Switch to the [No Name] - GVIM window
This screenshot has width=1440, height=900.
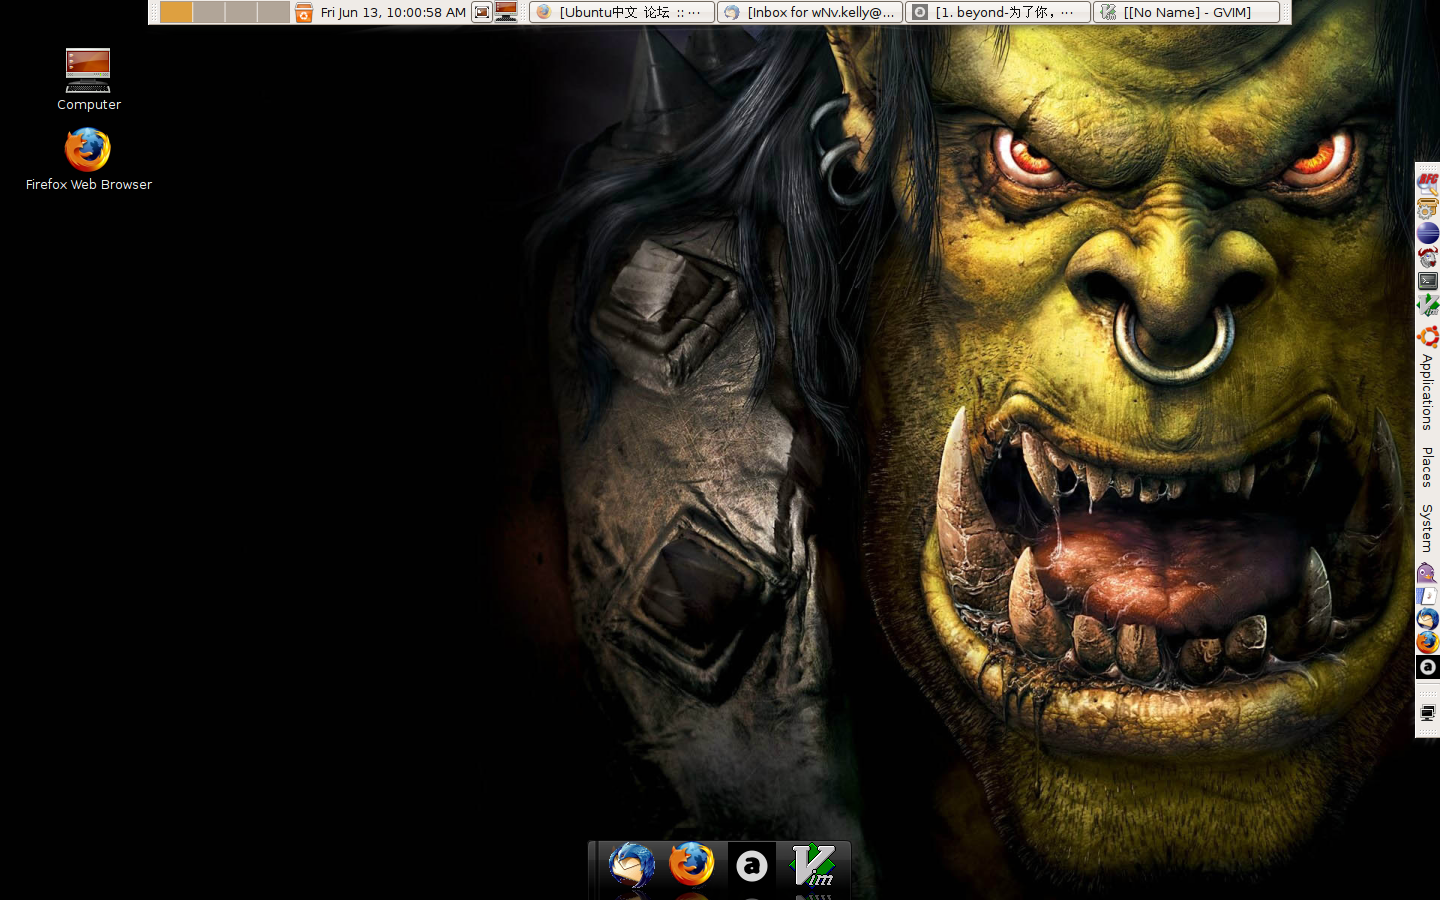coord(1186,12)
